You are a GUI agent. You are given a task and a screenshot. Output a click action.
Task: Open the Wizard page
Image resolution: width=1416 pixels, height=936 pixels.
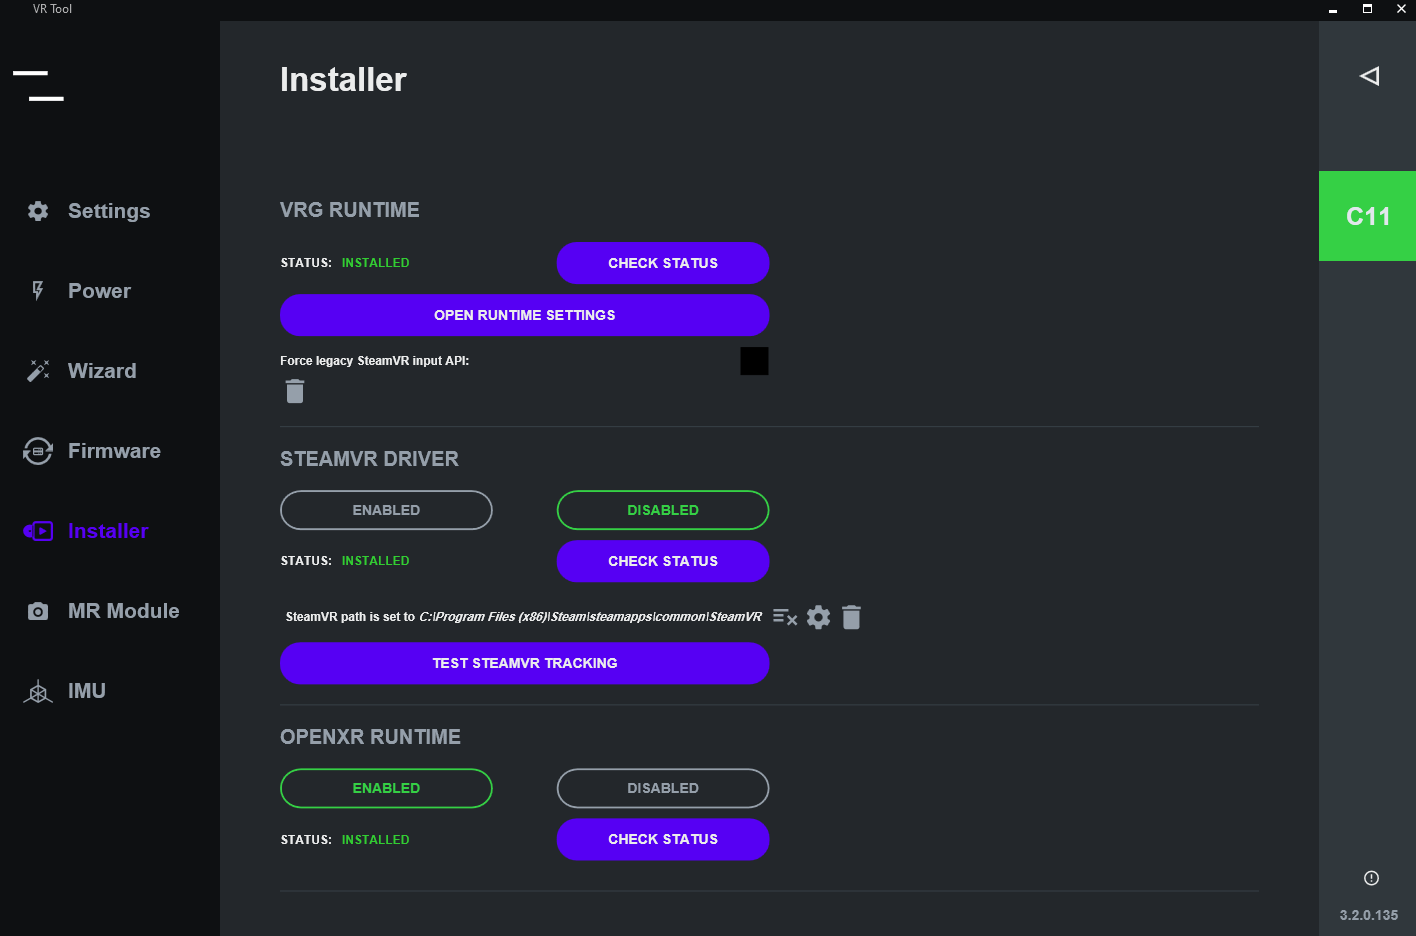[x=102, y=371]
